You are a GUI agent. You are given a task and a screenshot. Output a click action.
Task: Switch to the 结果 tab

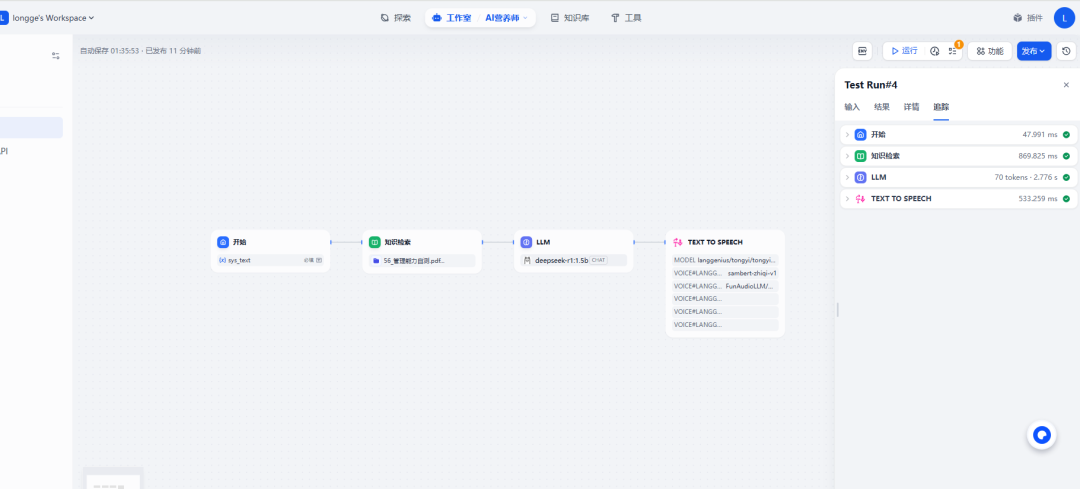[882, 107]
